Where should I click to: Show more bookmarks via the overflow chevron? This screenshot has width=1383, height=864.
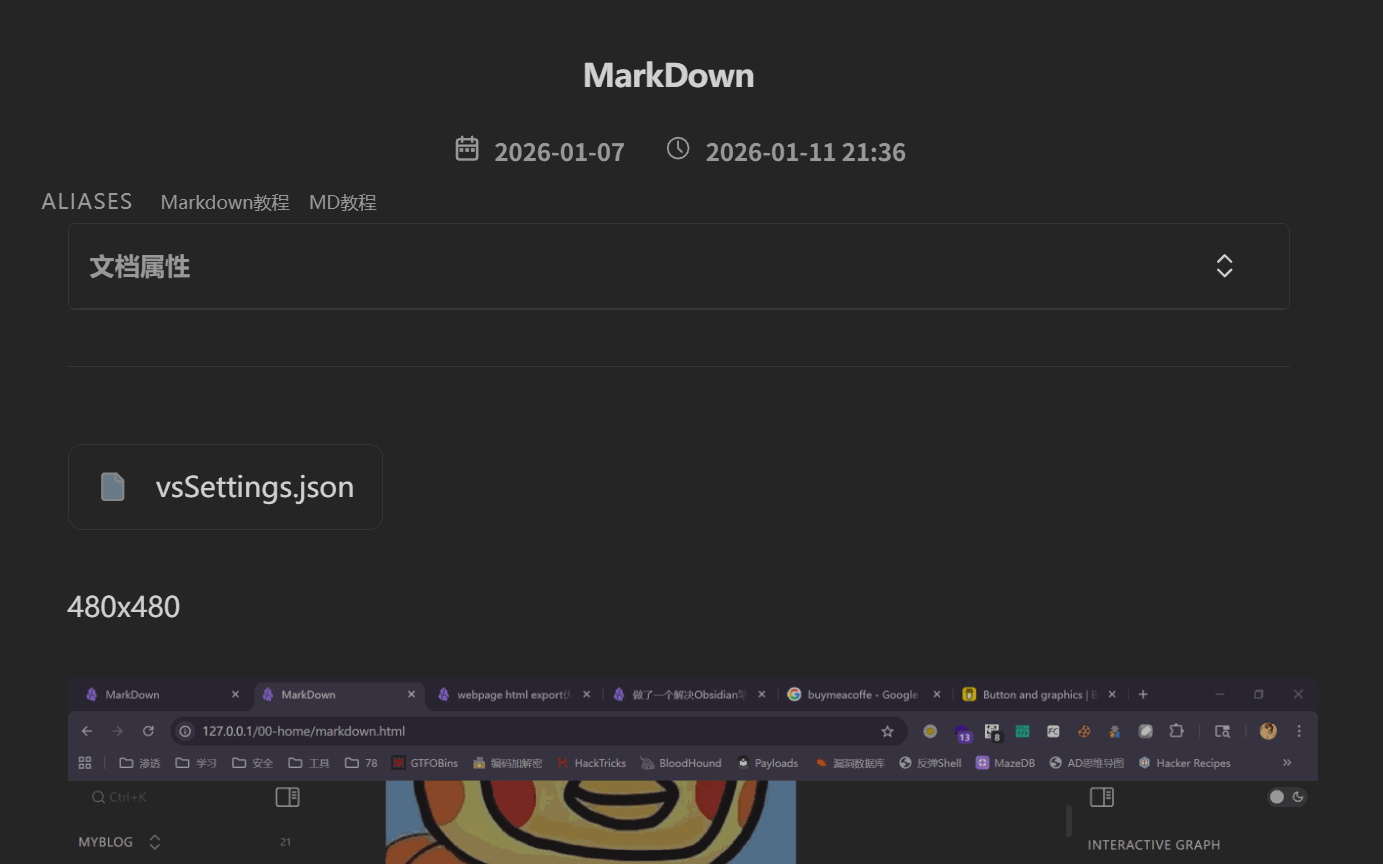tap(1287, 763)
